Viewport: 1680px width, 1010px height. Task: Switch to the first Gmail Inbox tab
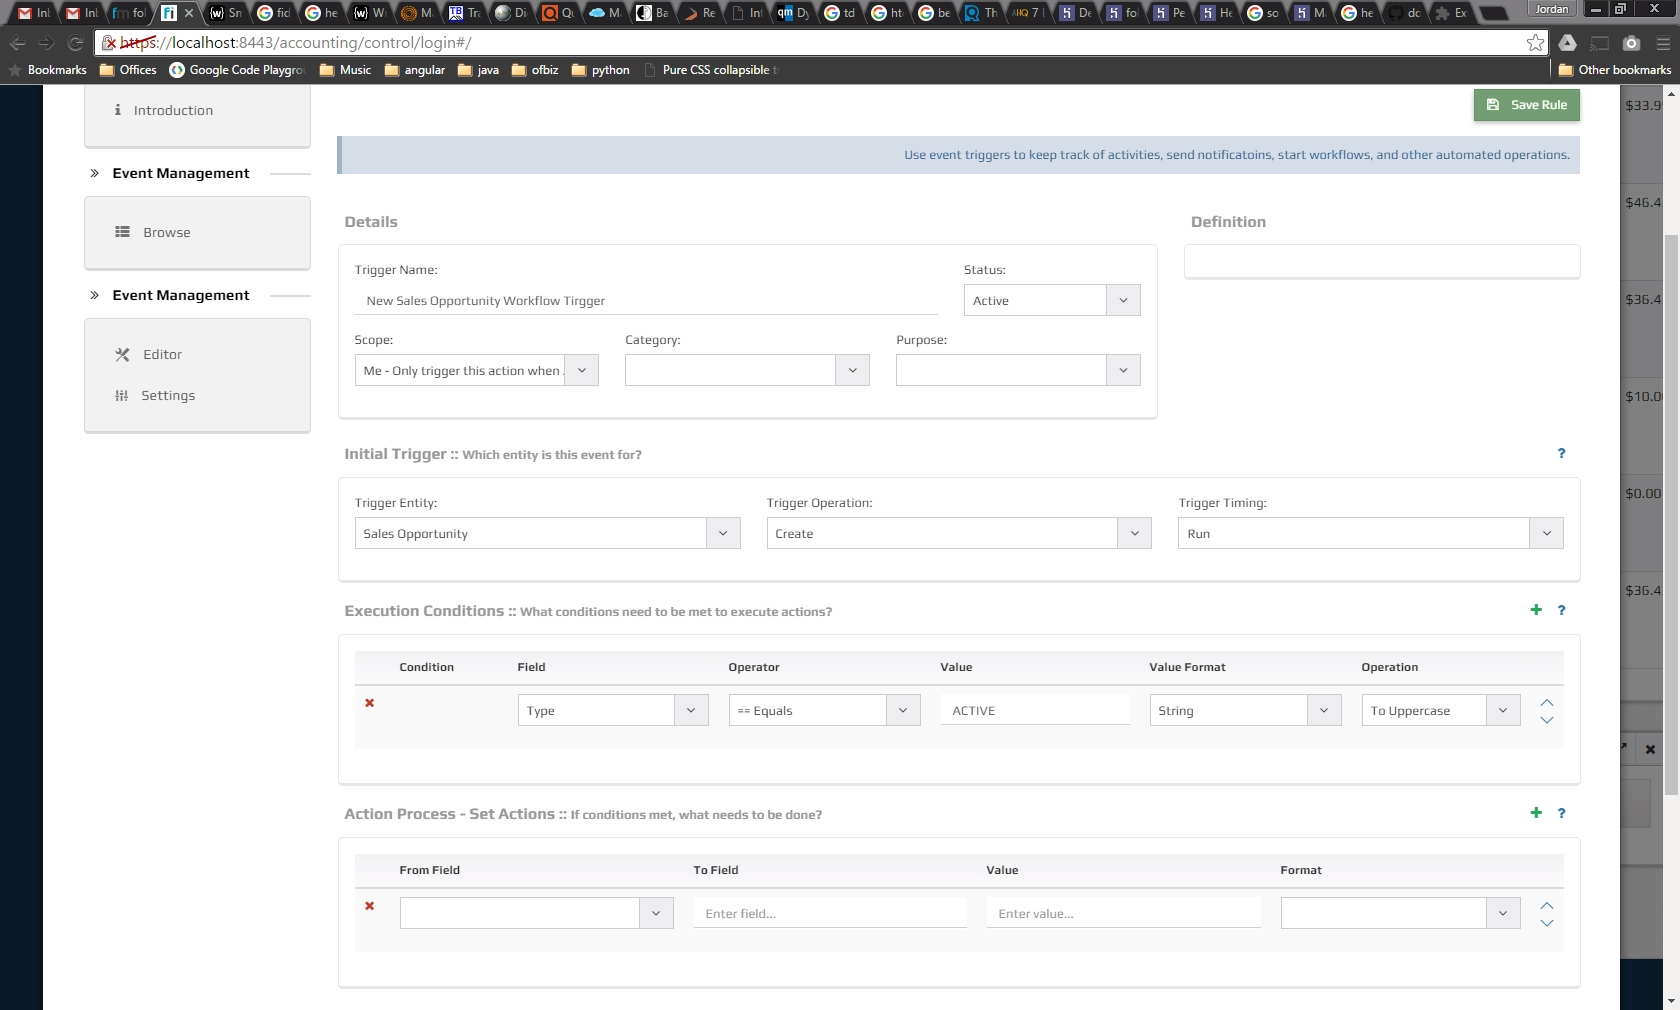click(33, 13)
